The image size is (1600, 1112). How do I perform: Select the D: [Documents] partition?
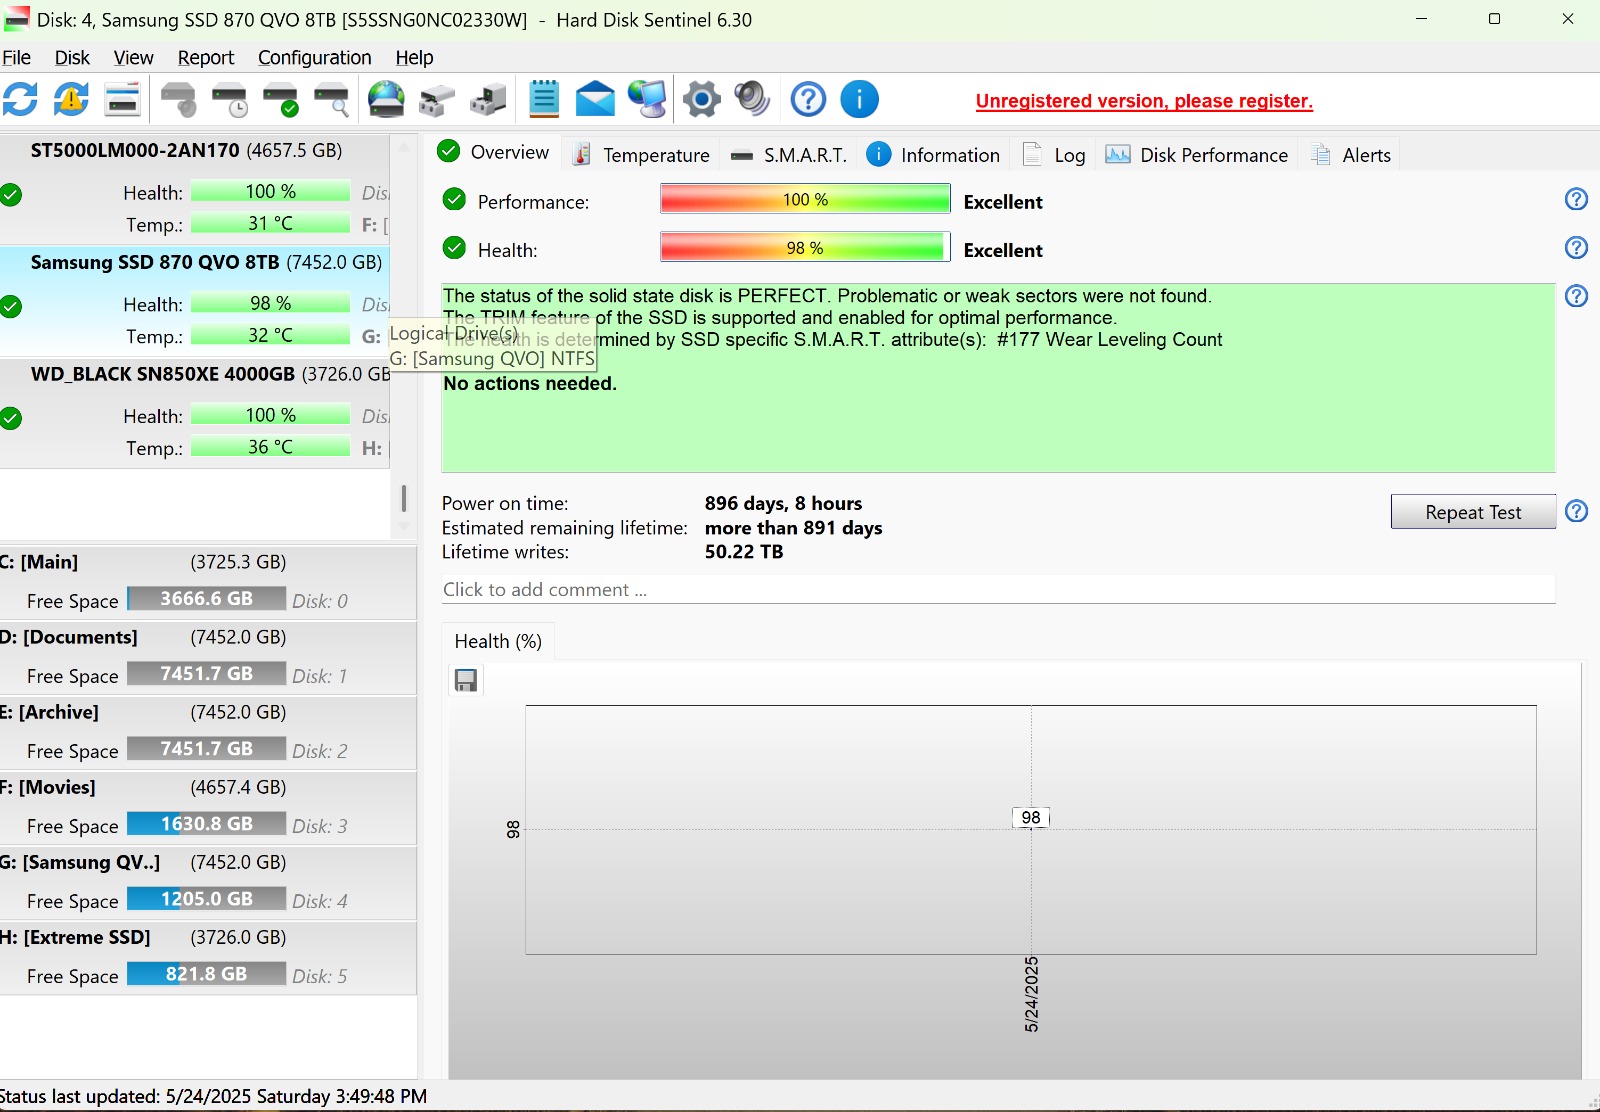[208, 658]
